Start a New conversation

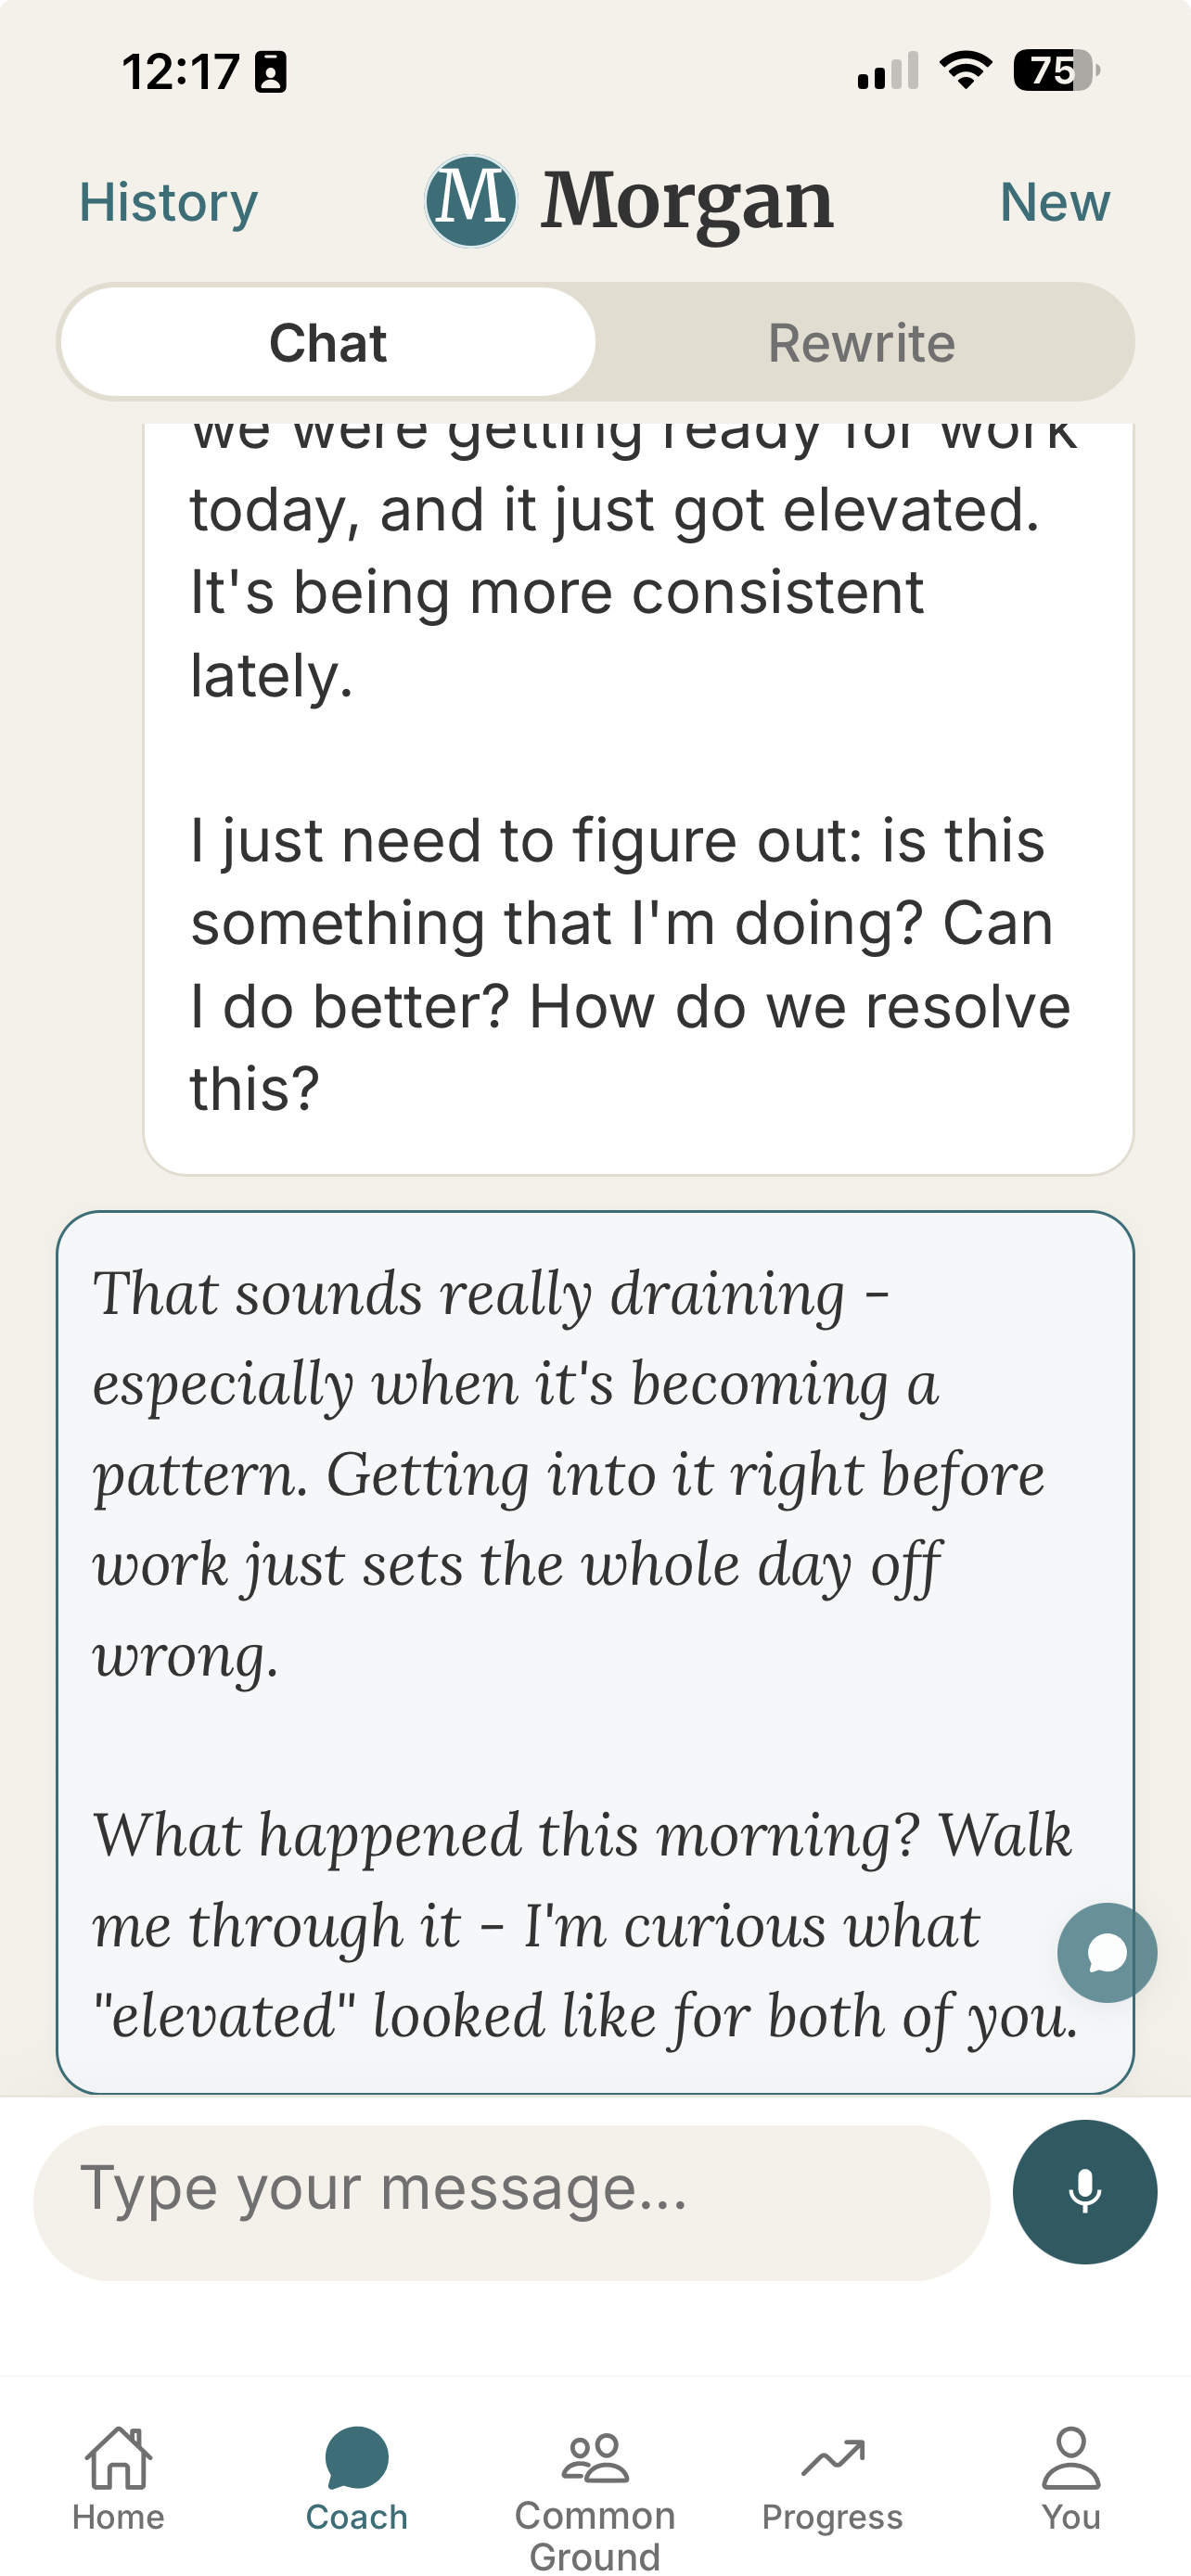coord(1055,201)
